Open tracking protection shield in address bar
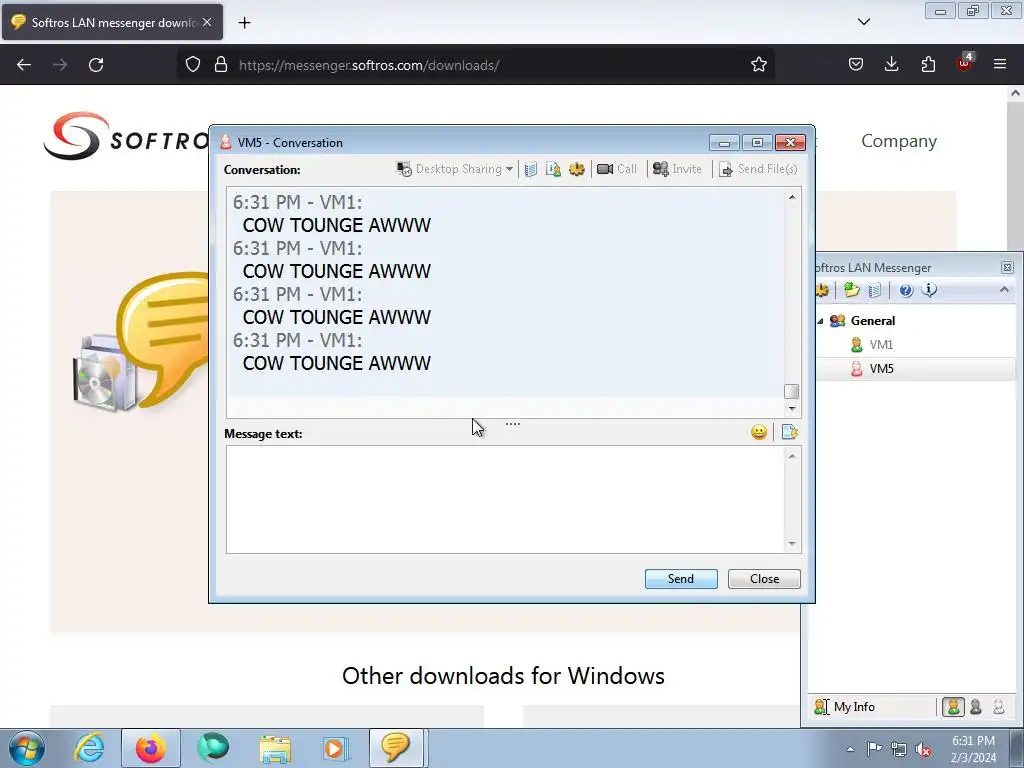The width and height of the screenshot is (1024, 768). [x=193, y=65]
